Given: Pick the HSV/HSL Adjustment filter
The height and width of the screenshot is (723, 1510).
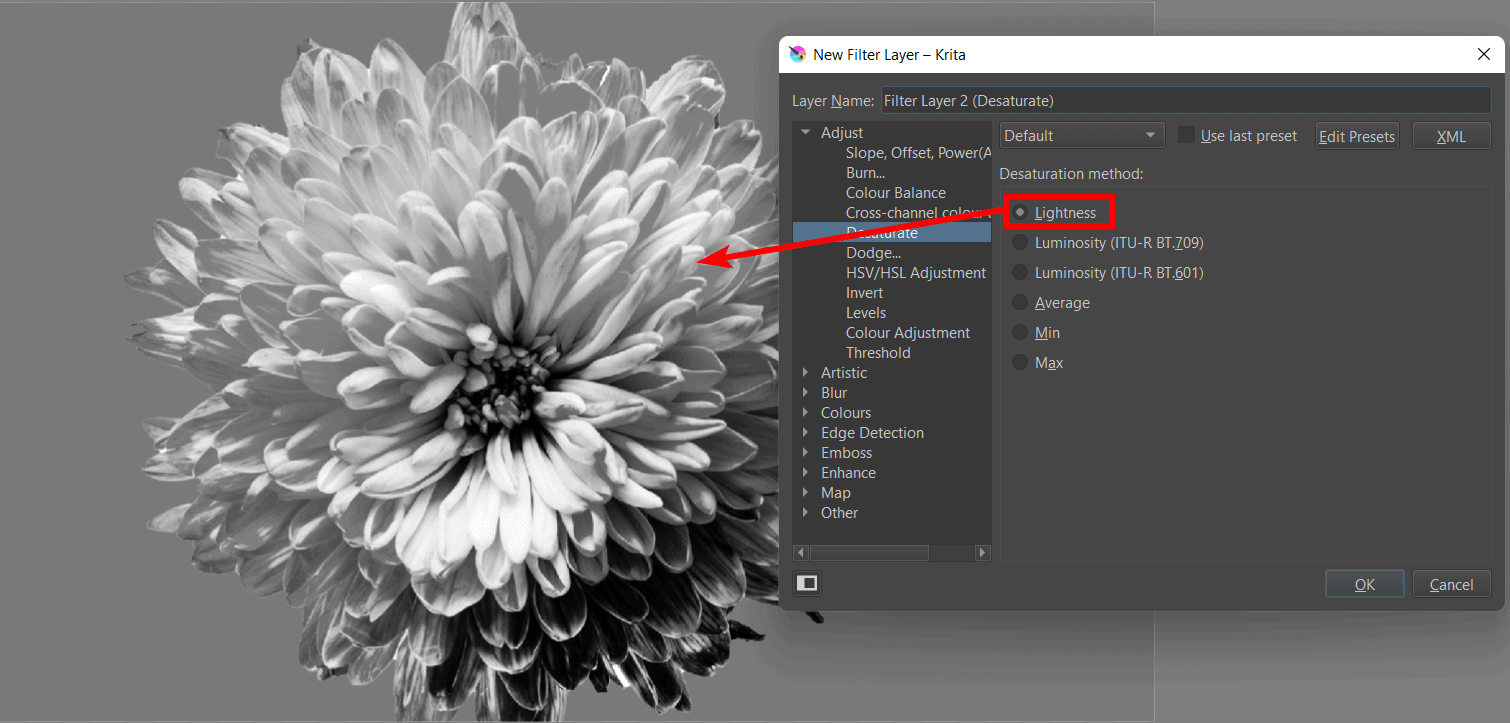Looking at the screenshot, I should click(x=915, y=273).
